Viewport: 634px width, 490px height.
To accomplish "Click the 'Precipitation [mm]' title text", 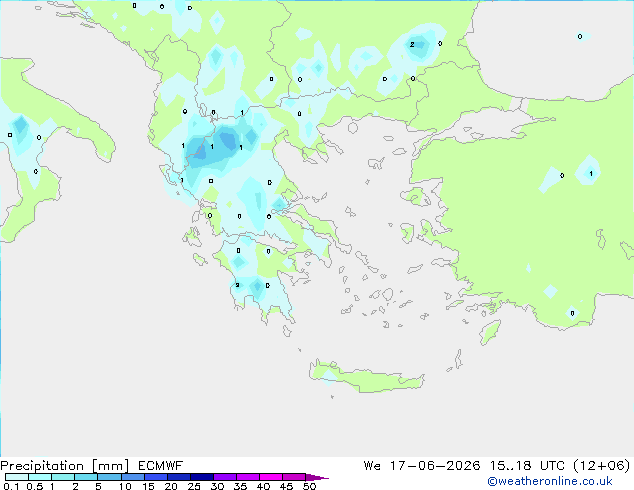I will coord(64,466).
